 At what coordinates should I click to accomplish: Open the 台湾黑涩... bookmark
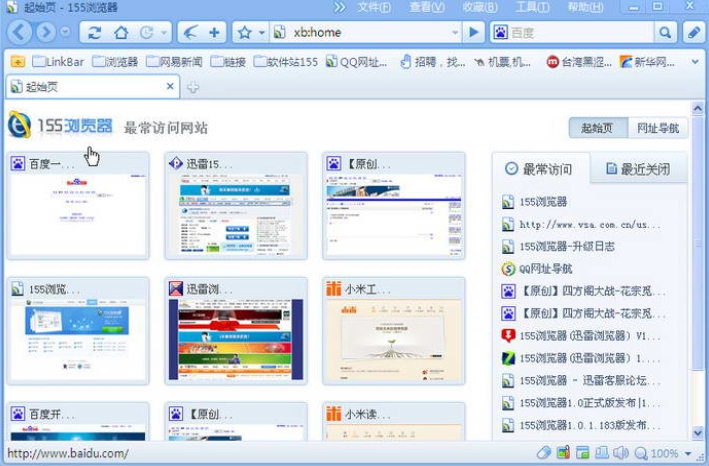[x=579, y=61]
